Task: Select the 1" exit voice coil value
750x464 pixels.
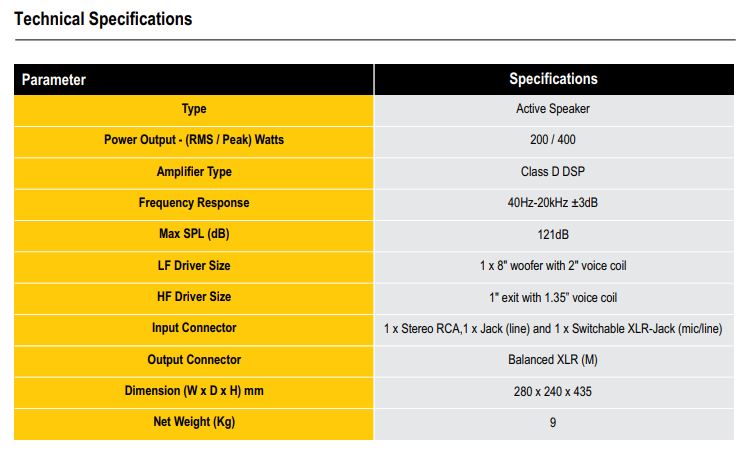Action: coord(553,297)
